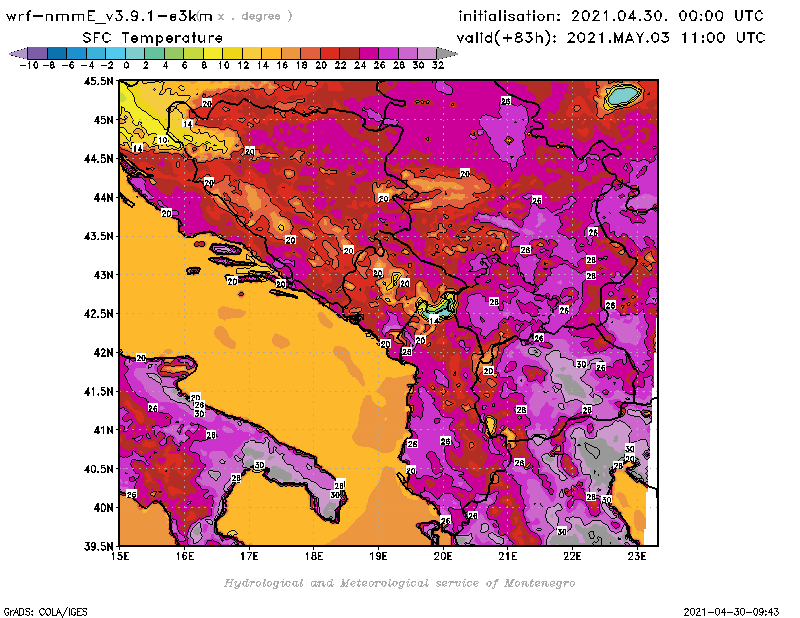Viewport: 800px width, 618px height.
Task: Click the '45N' latitude axis label
Action: 104,120
